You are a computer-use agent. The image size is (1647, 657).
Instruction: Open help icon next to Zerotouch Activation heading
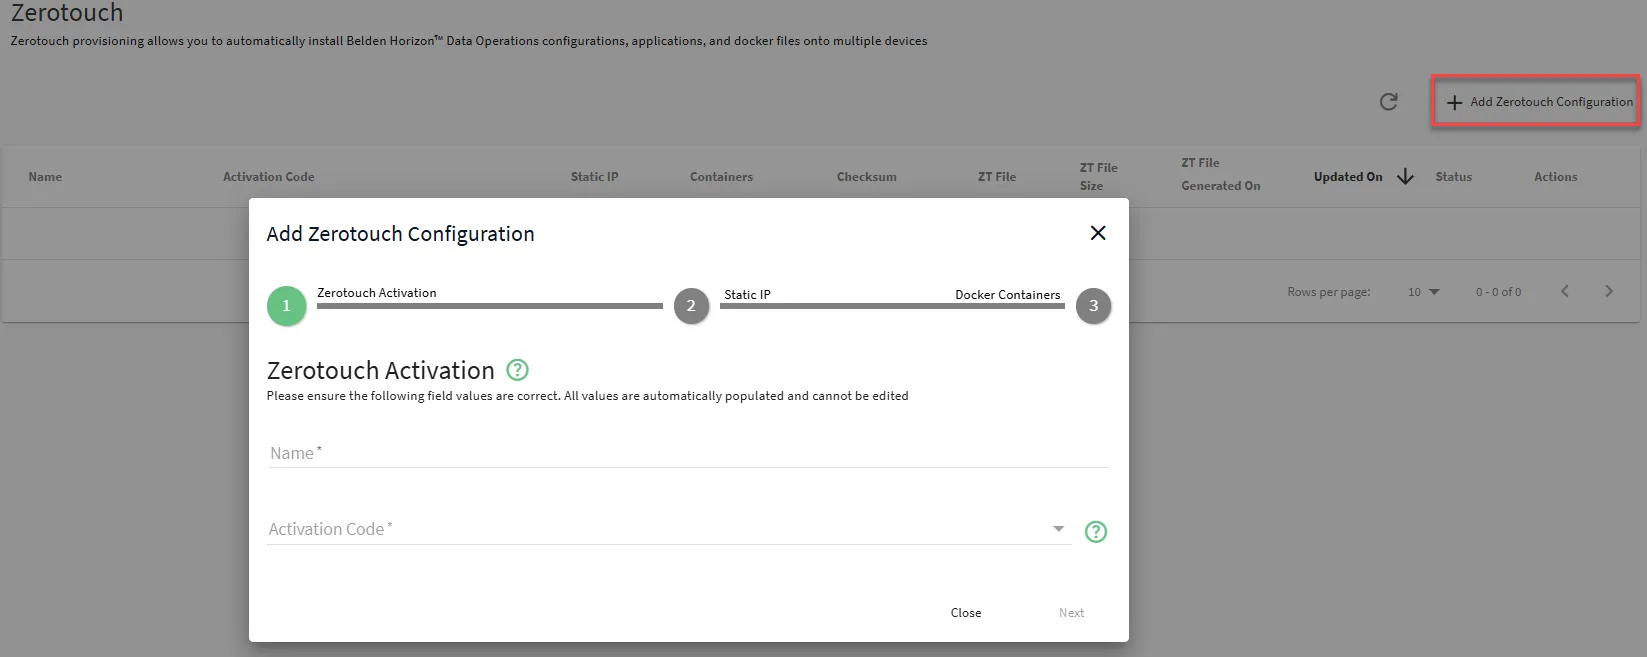pyautogui.click(x=517, y=370)
